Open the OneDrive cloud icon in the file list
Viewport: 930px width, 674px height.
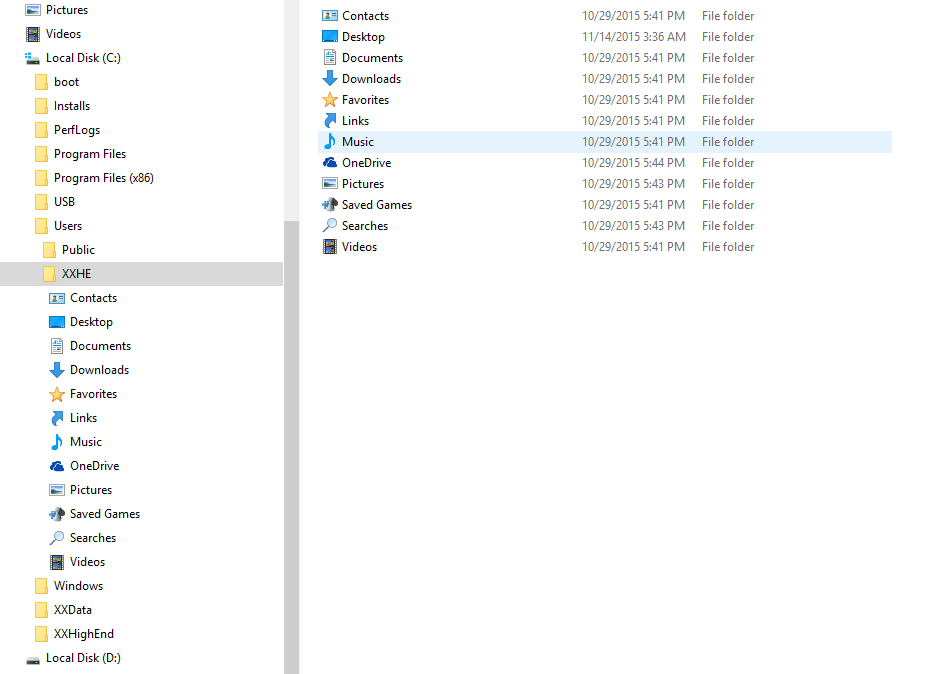point(330,163)
